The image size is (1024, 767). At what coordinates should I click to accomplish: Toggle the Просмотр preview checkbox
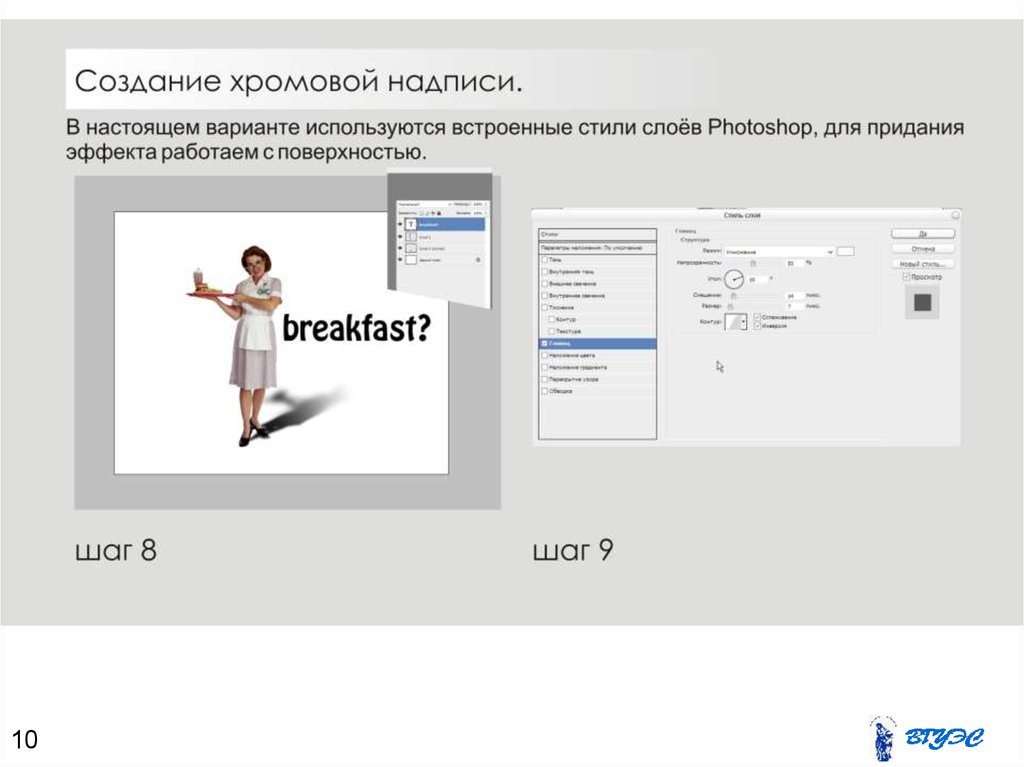[906, 277]
